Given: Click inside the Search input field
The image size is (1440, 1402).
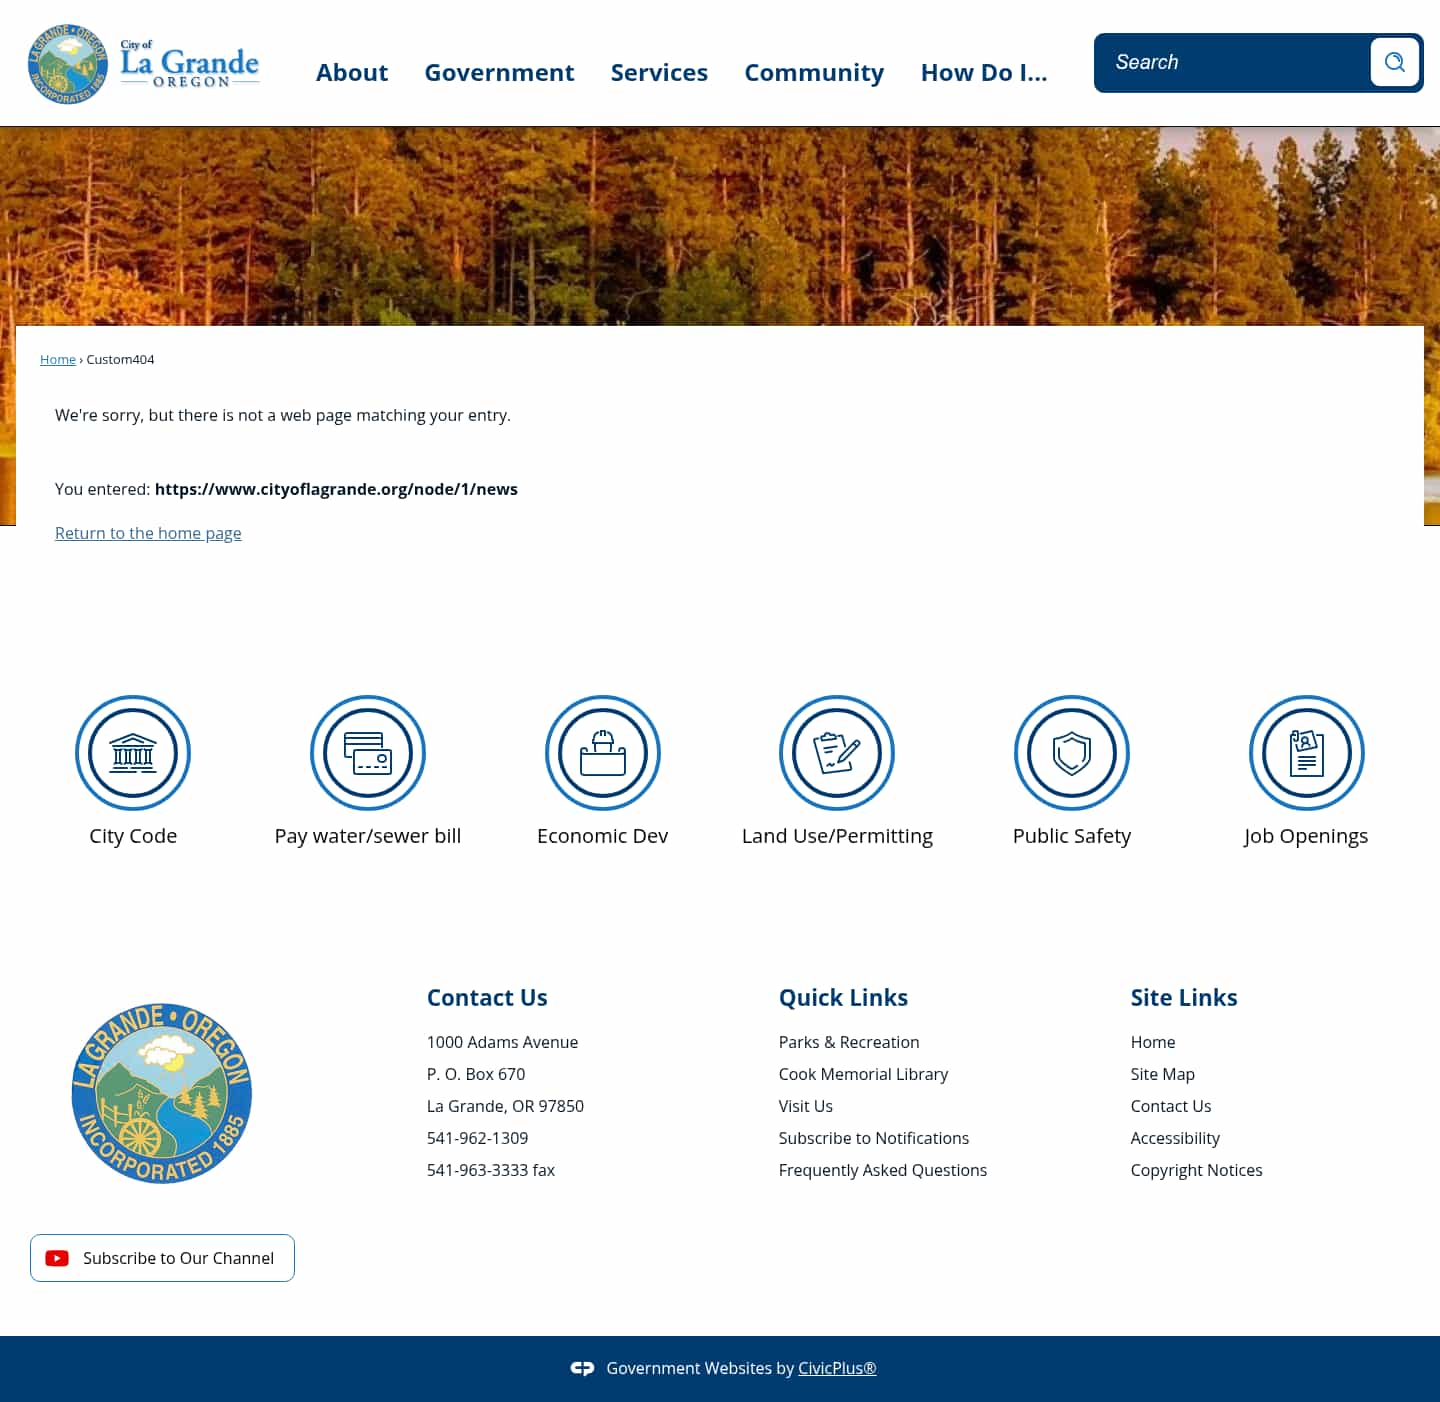Looking at the screenshot, I should (1230, 62).
